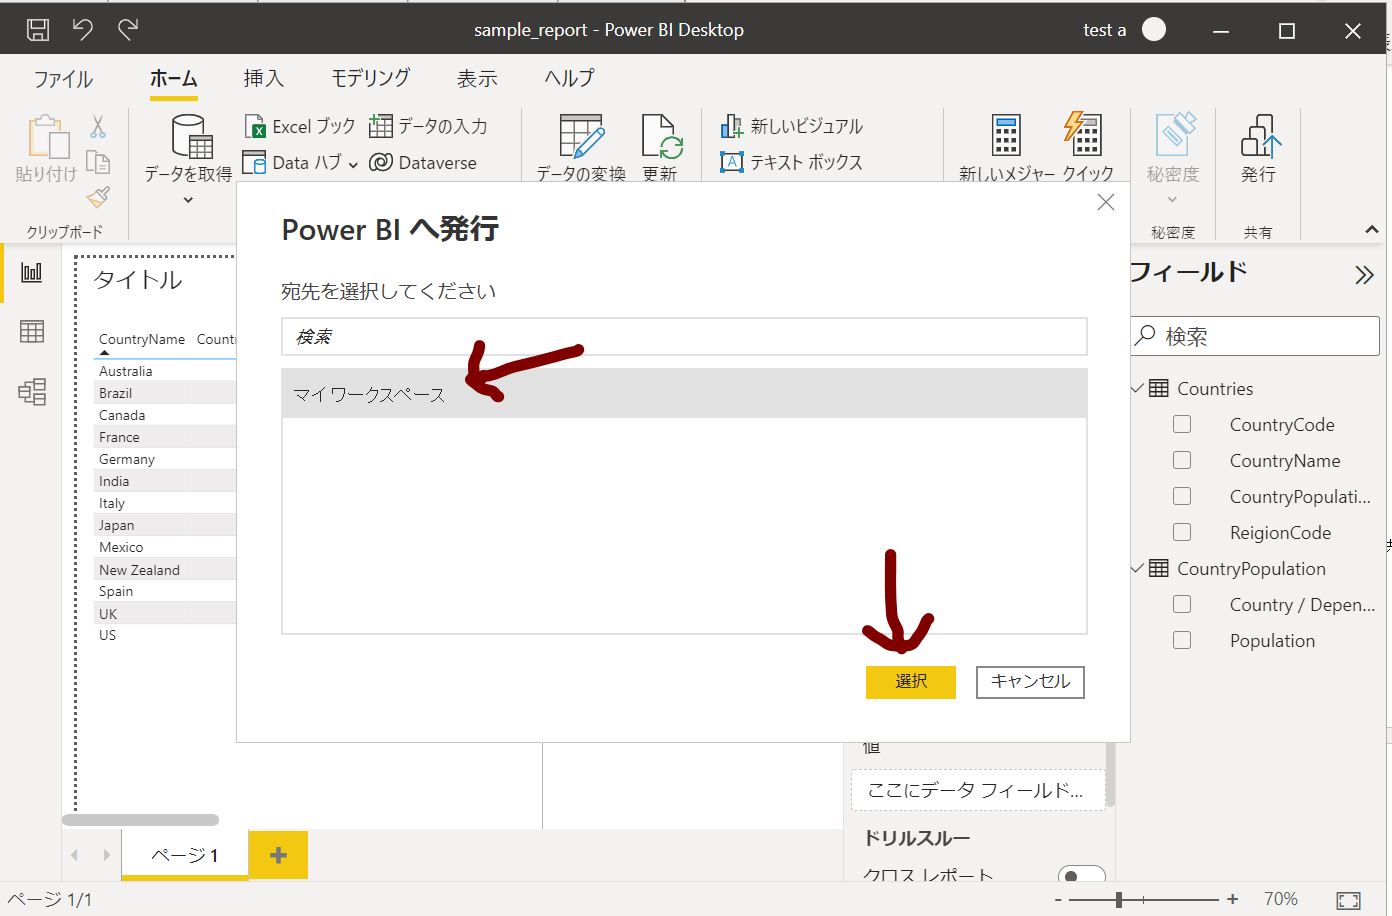
Task: Click the Japan row in table
Action: [x=166, y=525]
